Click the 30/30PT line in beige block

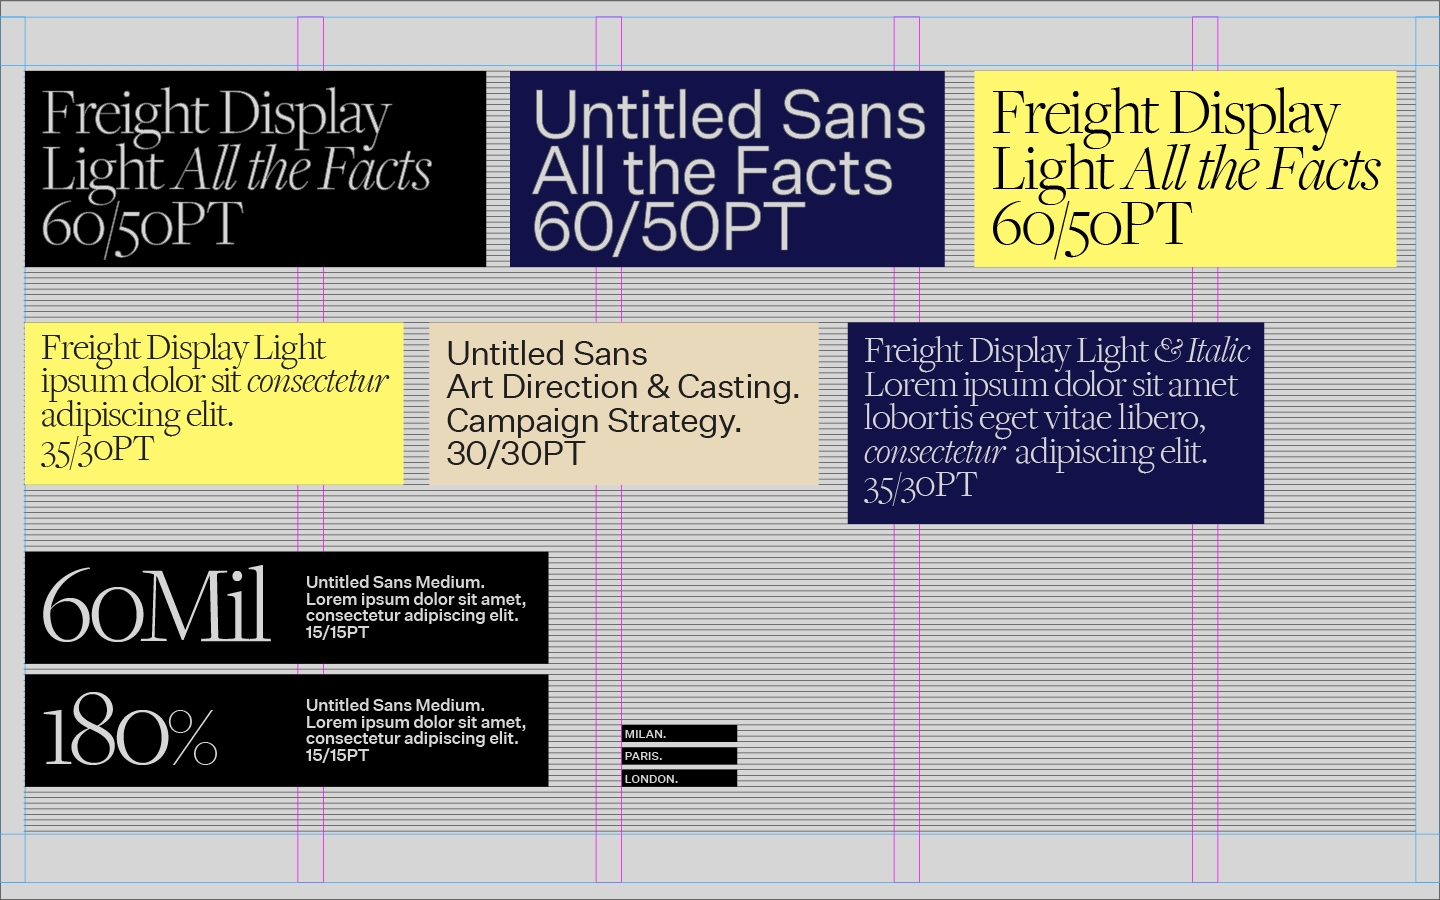(515, 454)
